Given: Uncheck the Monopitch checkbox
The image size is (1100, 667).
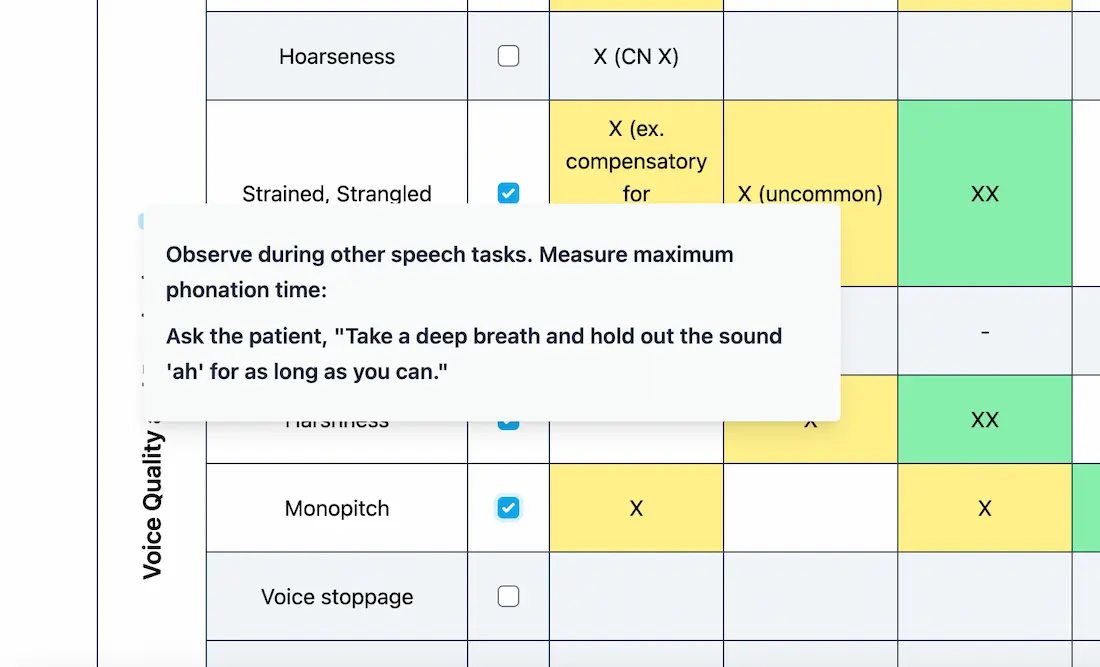Looking at the screenshot, I should pos(508,508).
